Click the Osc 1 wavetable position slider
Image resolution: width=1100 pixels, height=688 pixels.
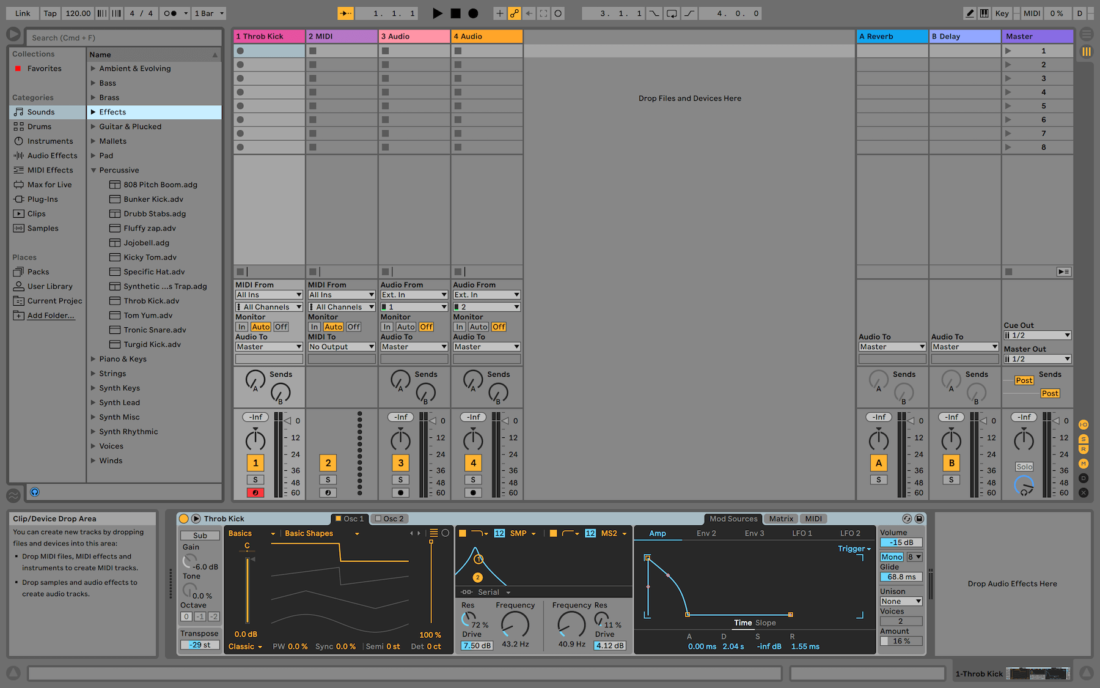point(431,585)
